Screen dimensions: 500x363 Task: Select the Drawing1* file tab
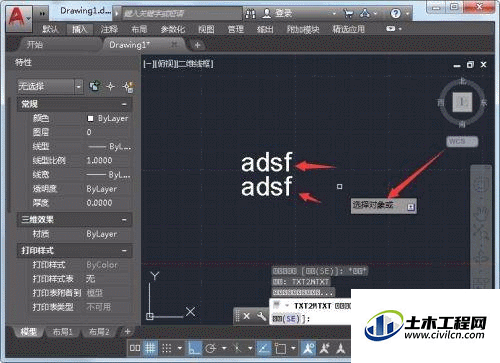click(x=129, y=45)
